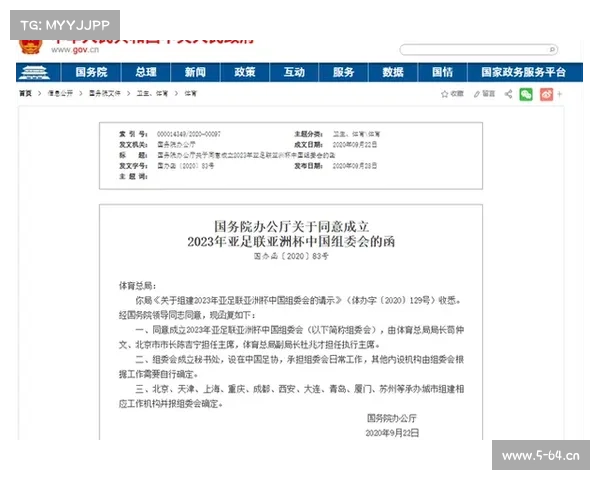Go to the 政策 navigation tab
Screen dimensions: 600x480
[x=245, y=73]
